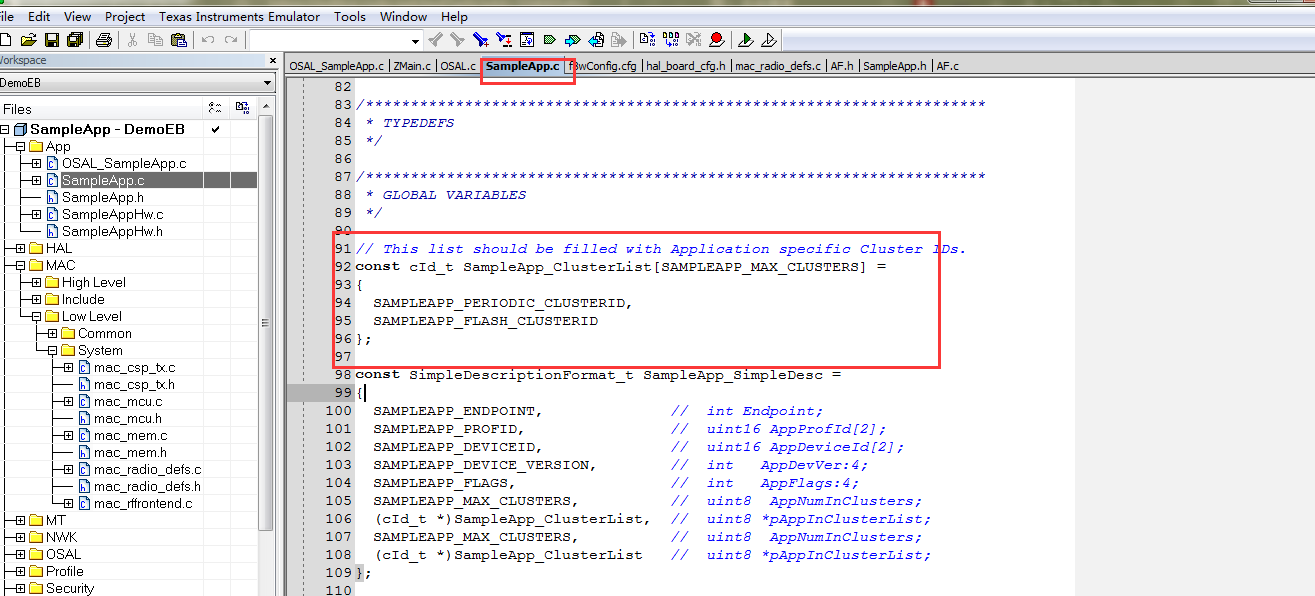1315x596 pixels.
Task: Collapse the System folder
Action: [x=52, y=350]
